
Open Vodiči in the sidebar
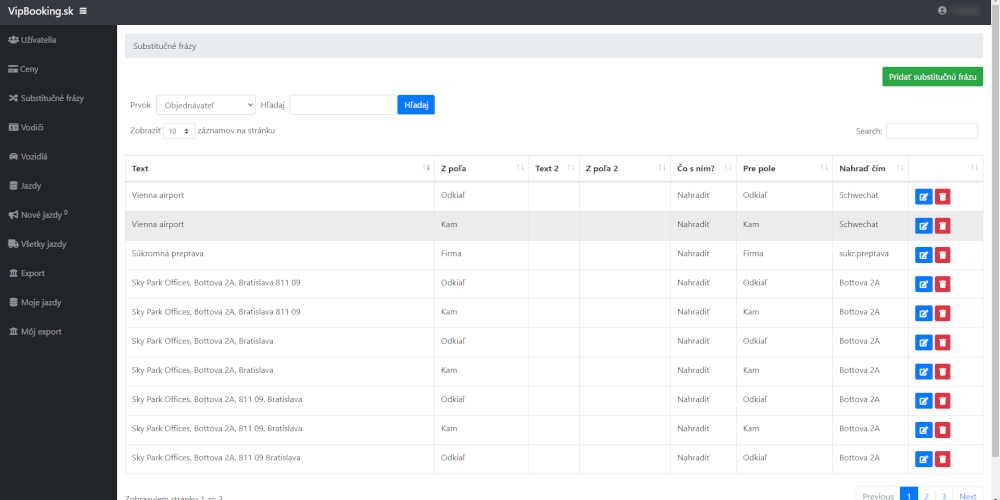[x=32, y=127]
